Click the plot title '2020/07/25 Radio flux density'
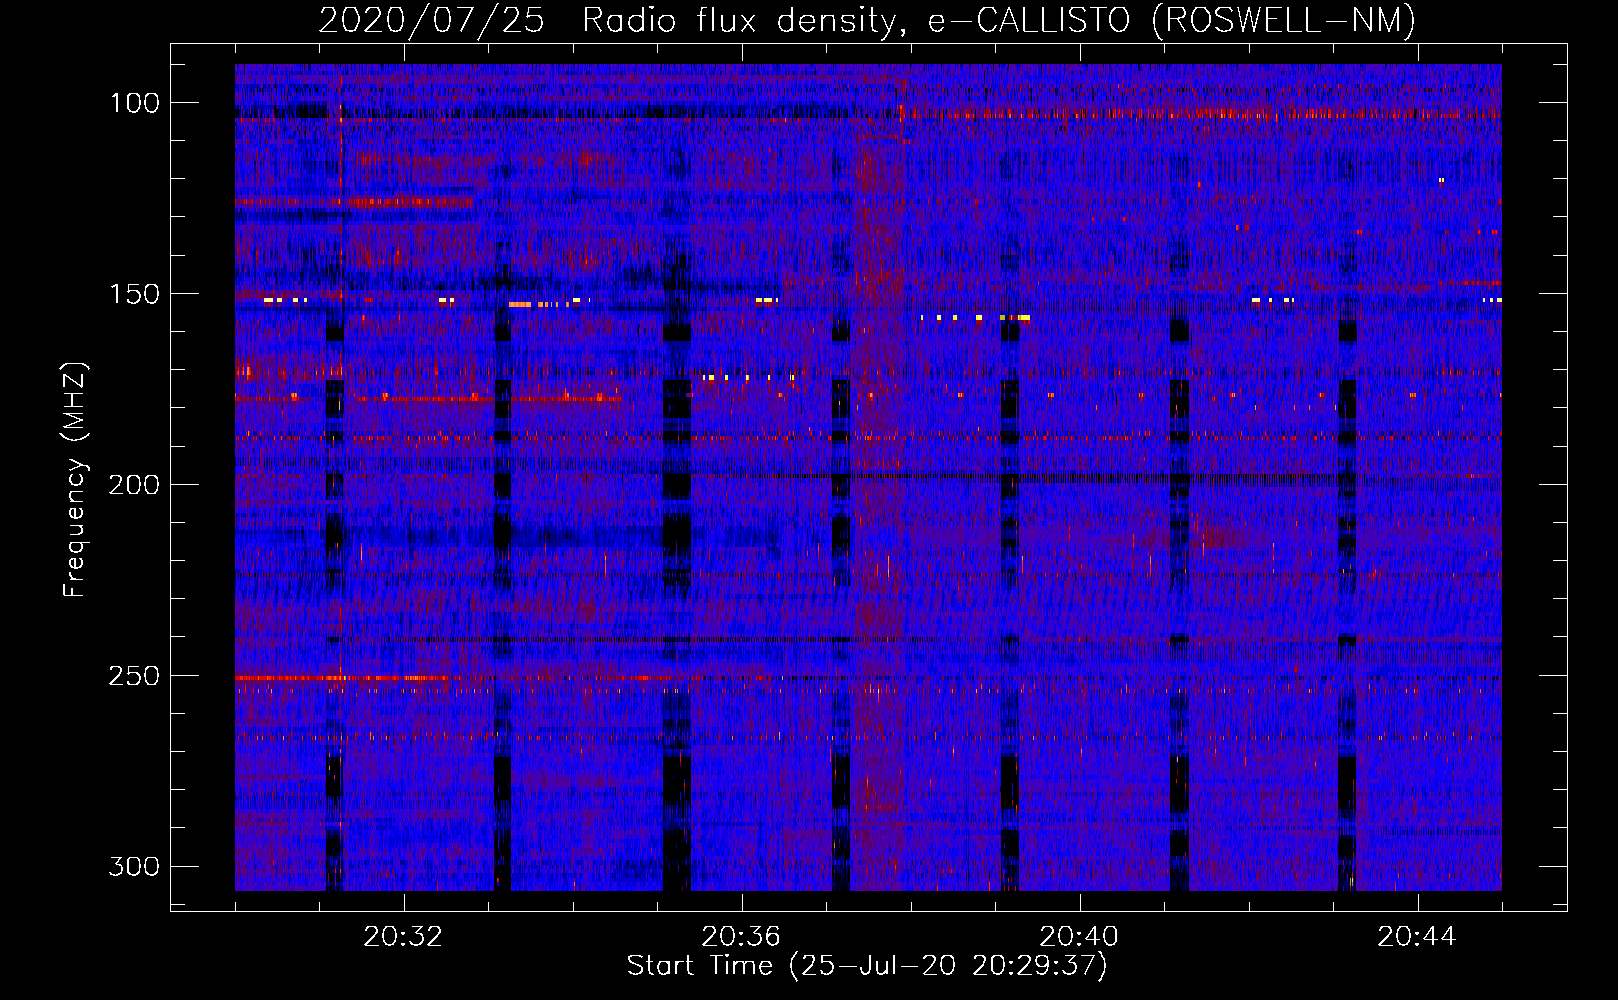This screenshot has height=1000, width=1618. [x=867, y=20]
